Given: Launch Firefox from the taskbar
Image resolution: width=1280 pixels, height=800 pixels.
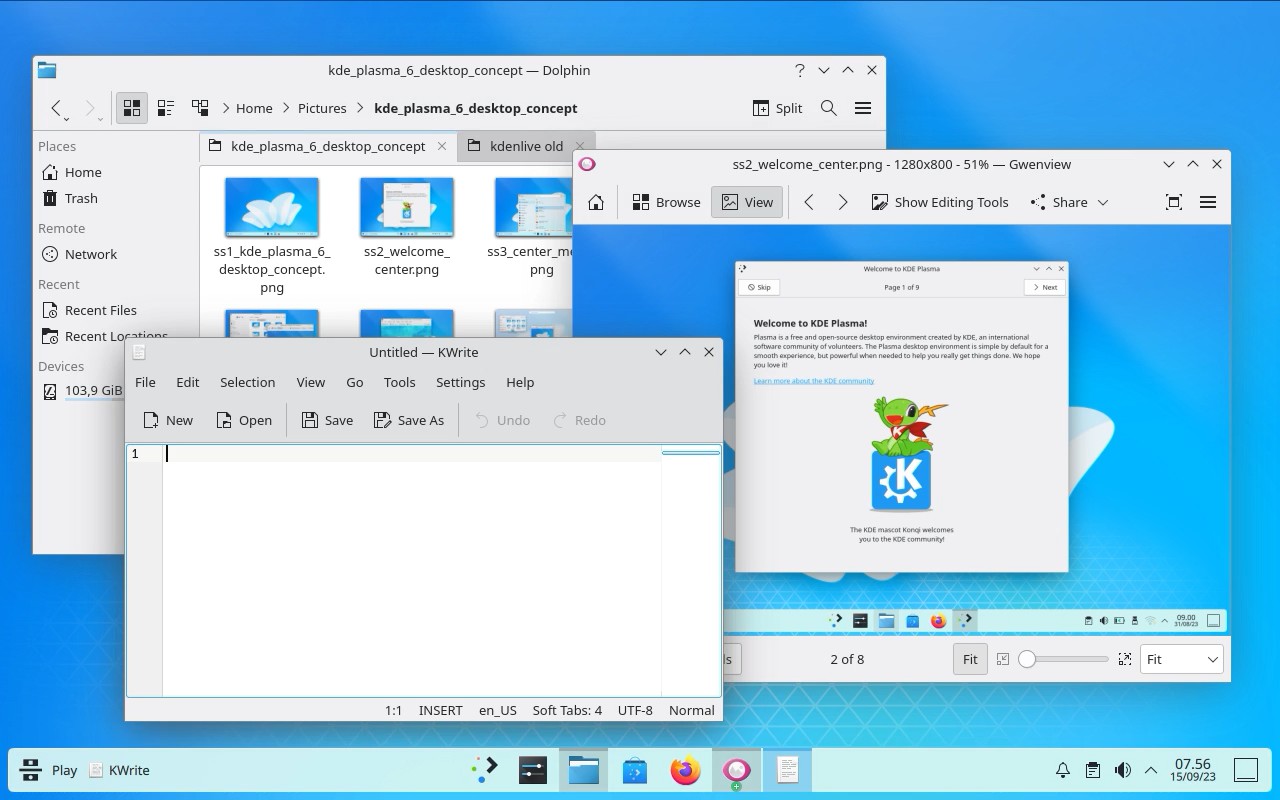Looking at the screenshot, I should point(685,770).
